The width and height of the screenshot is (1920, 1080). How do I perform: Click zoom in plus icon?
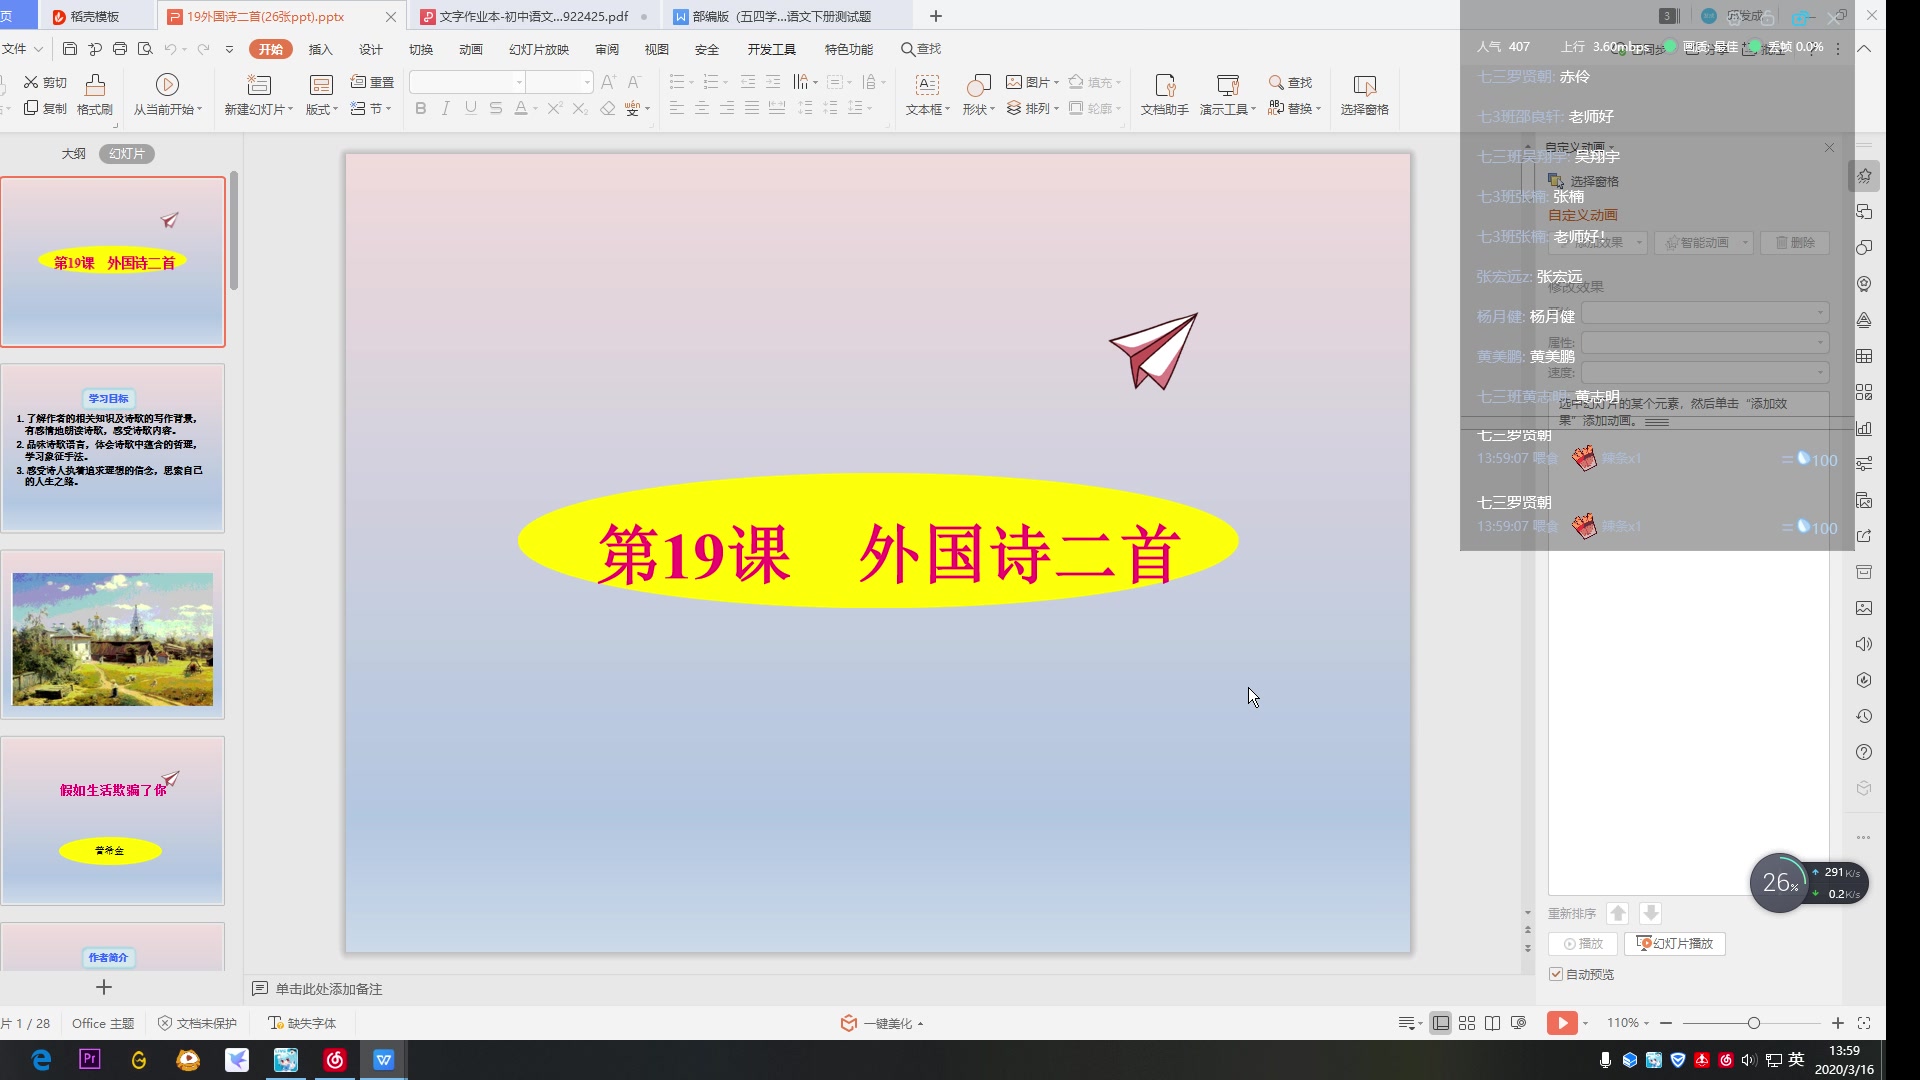point(1838,1023)
